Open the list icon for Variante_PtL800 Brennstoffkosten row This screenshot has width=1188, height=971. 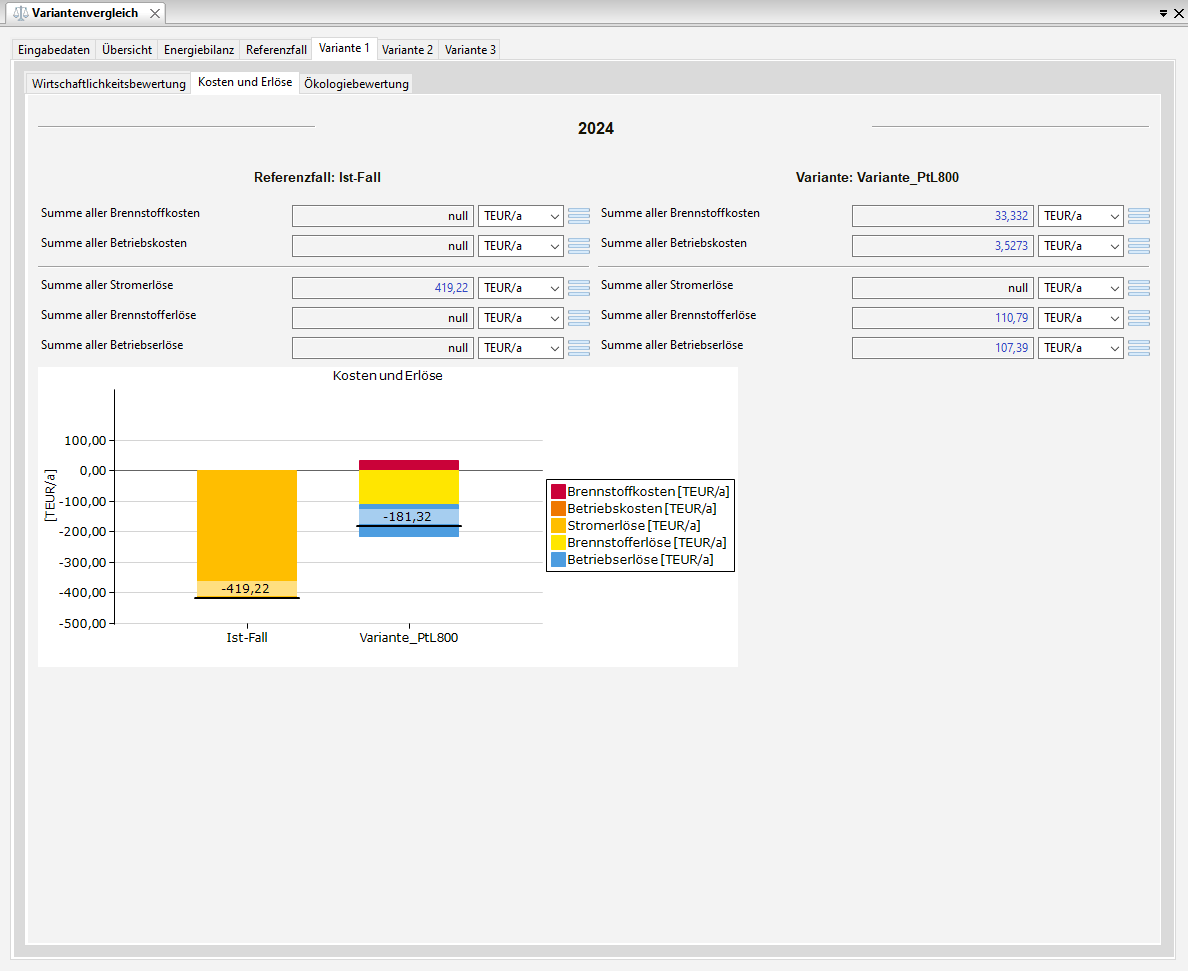pos(1139,216)
